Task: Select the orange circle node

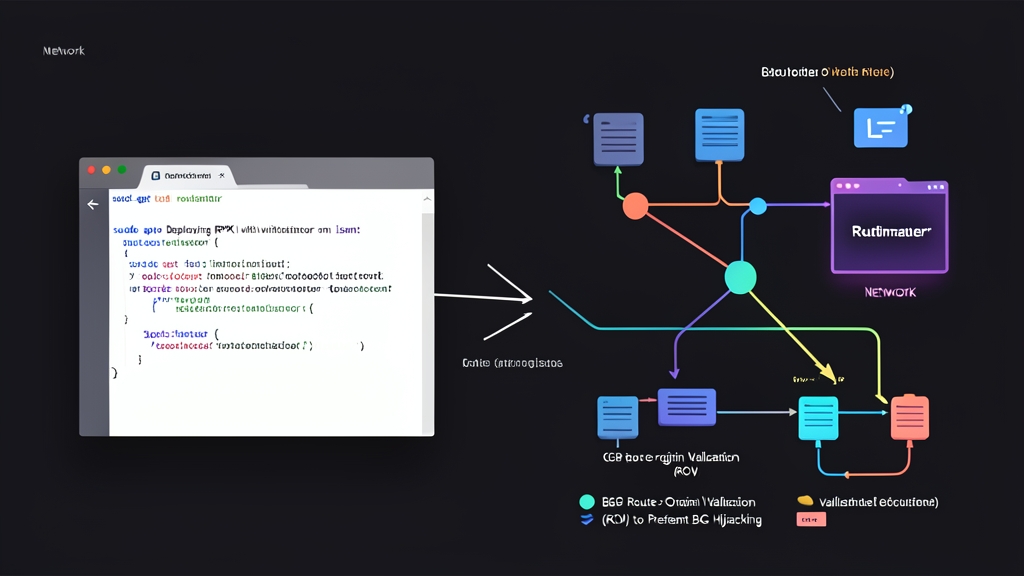Action: (x=635, y=206)
